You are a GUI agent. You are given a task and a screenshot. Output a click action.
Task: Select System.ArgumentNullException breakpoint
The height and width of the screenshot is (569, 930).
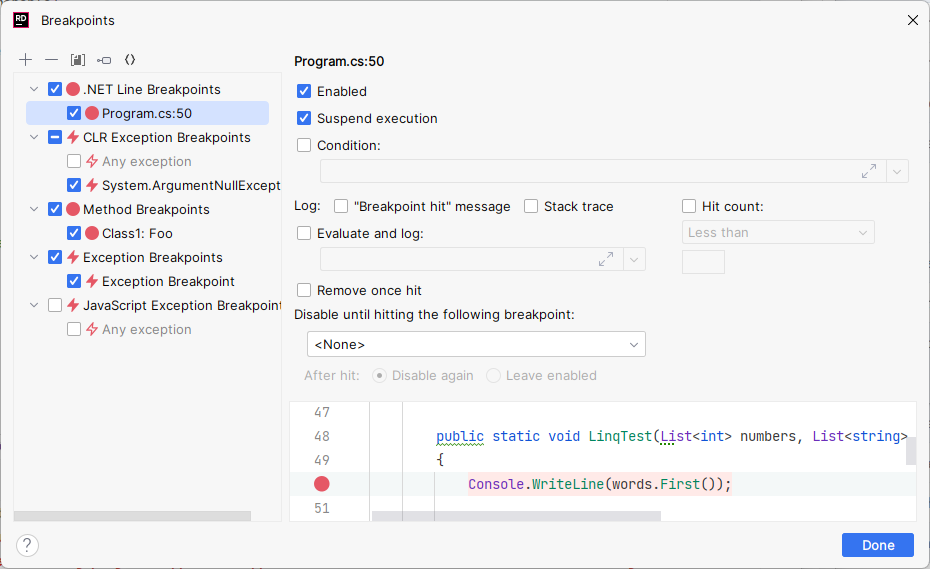click(x=191, y=185)
